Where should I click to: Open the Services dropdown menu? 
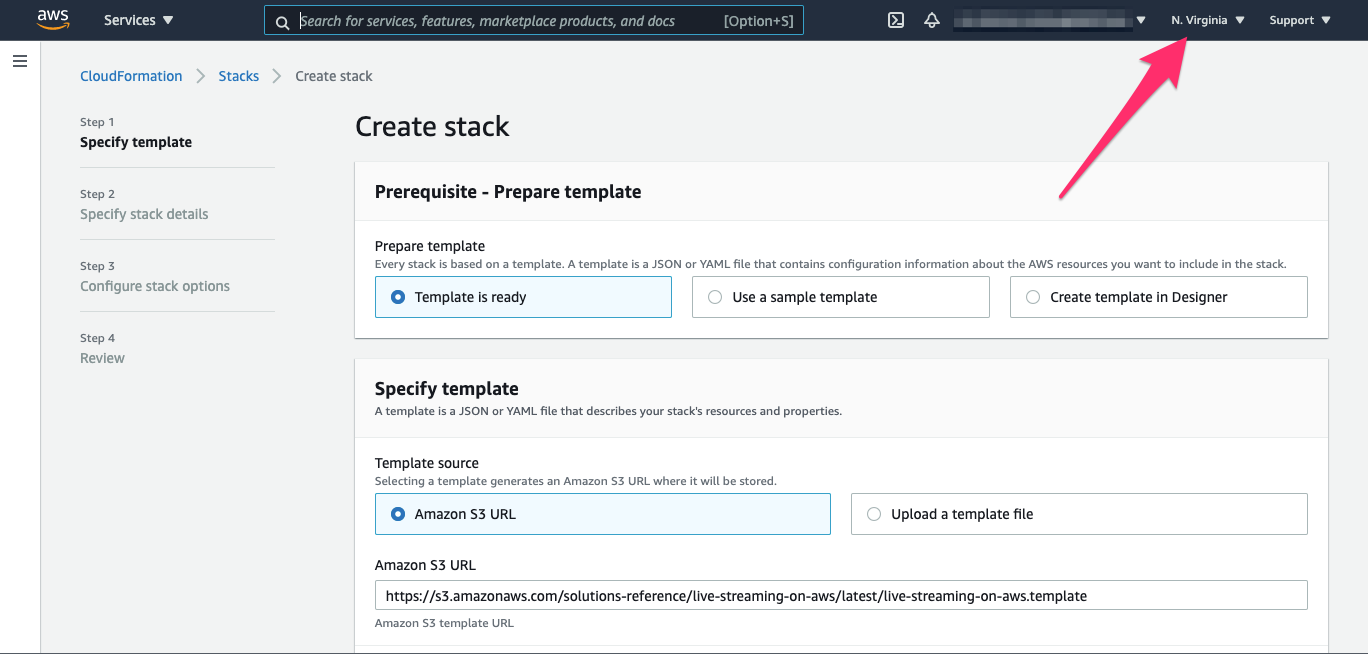(139, 20)
